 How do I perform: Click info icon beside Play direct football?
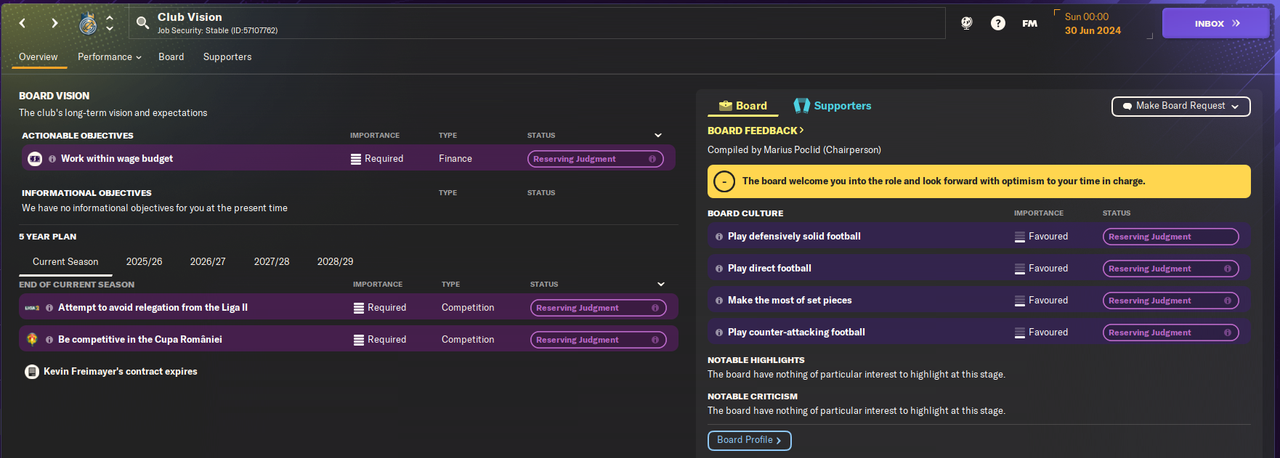(x=719, y=269)
